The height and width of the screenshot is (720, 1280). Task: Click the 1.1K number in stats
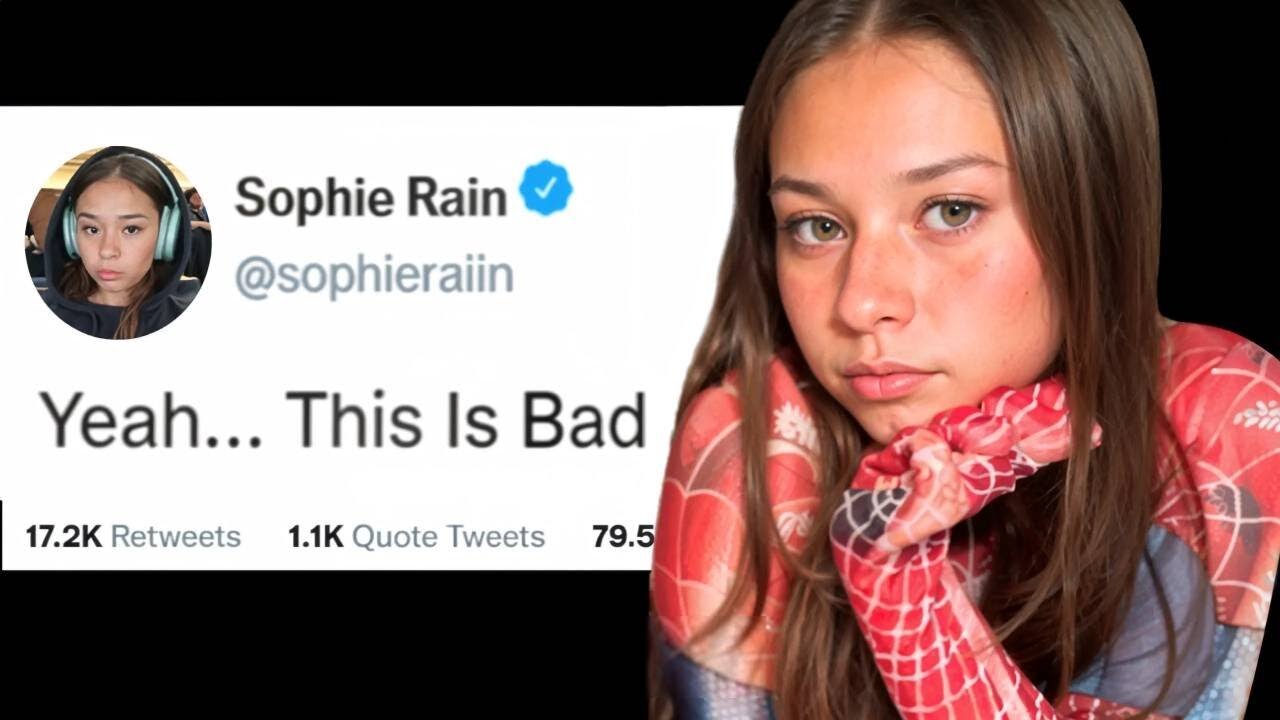315,537
